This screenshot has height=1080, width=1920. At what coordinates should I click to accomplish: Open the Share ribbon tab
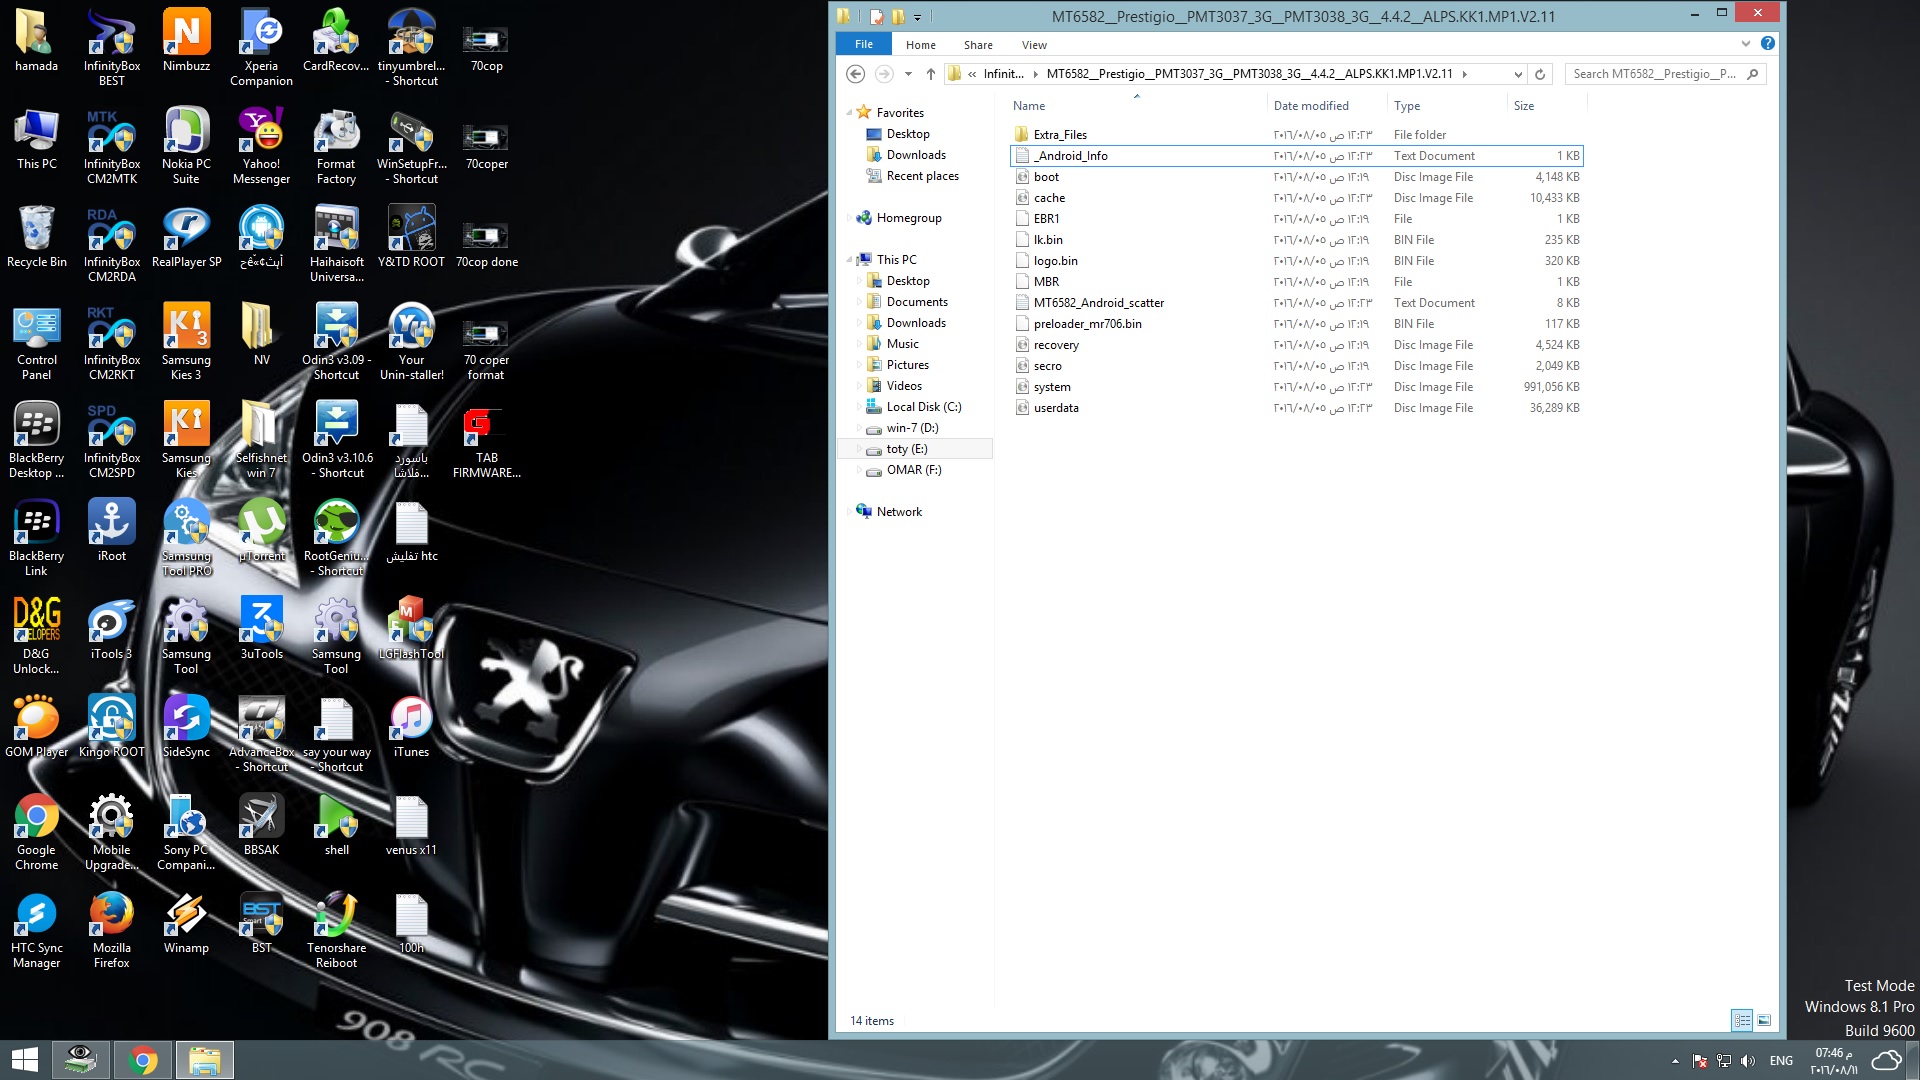978,45
